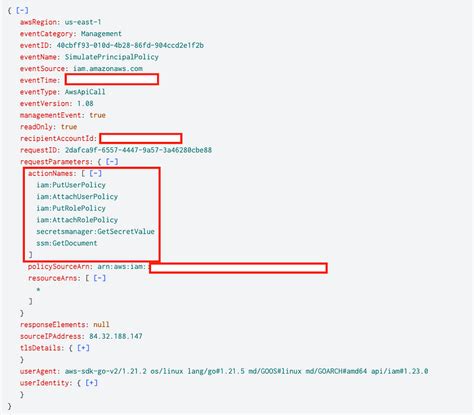474x415 pixels.
Task: Click the iam:AttachUserPolicy action entry
Action: click(77, 197)
